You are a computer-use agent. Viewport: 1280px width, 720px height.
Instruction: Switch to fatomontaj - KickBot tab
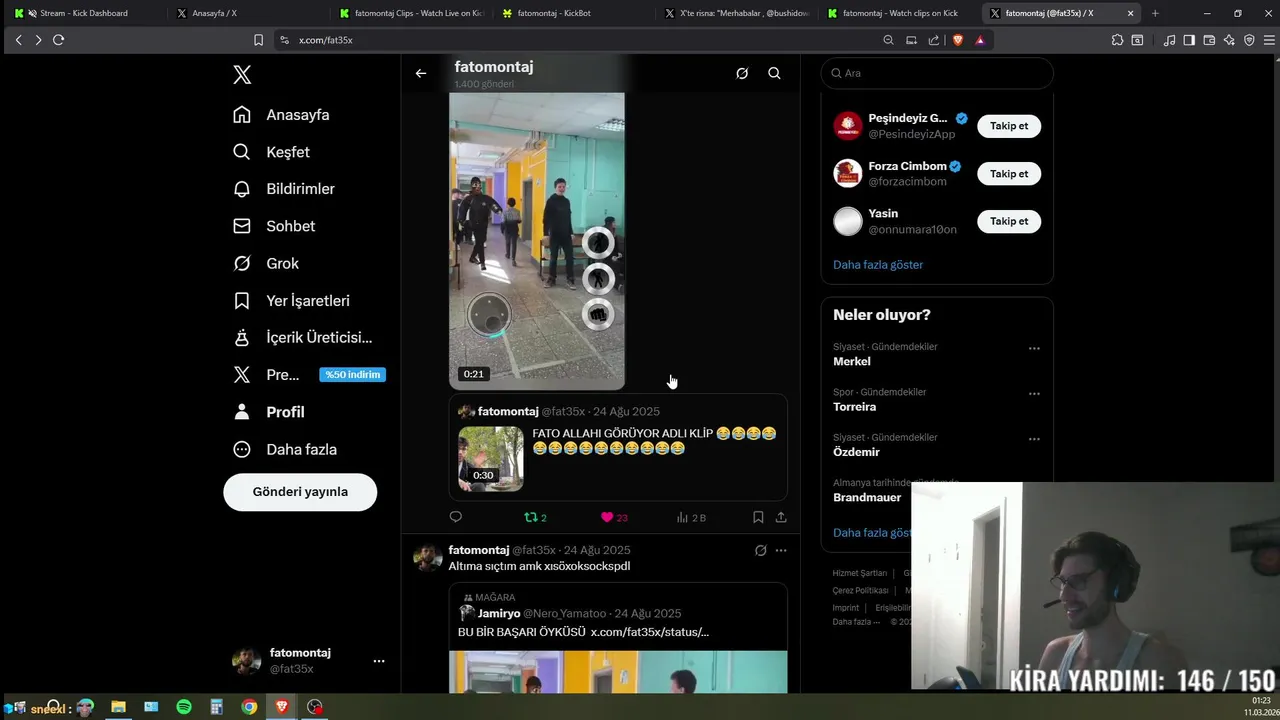coord(573,13)
